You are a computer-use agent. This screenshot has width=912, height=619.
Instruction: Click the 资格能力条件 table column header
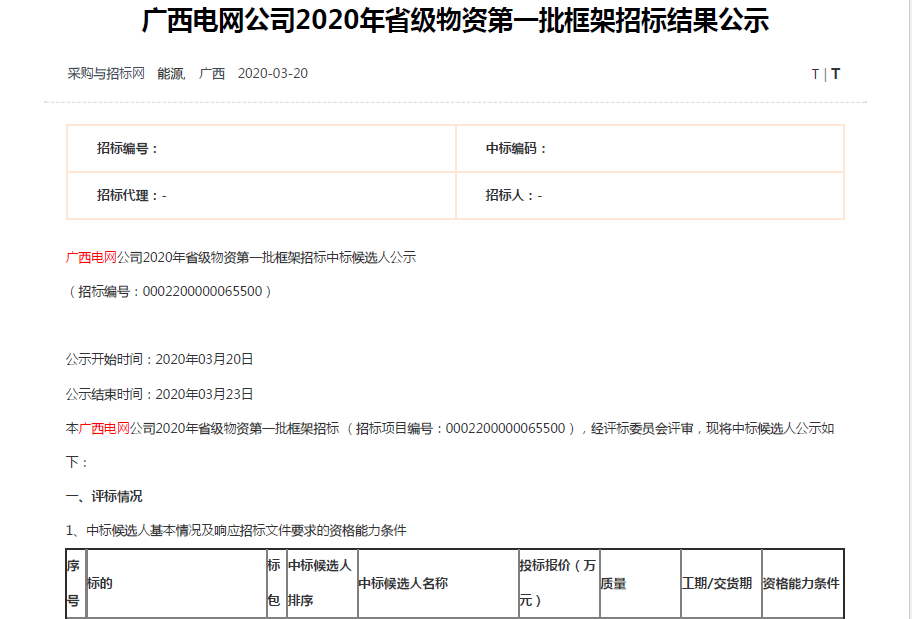[x=801, y=584]
